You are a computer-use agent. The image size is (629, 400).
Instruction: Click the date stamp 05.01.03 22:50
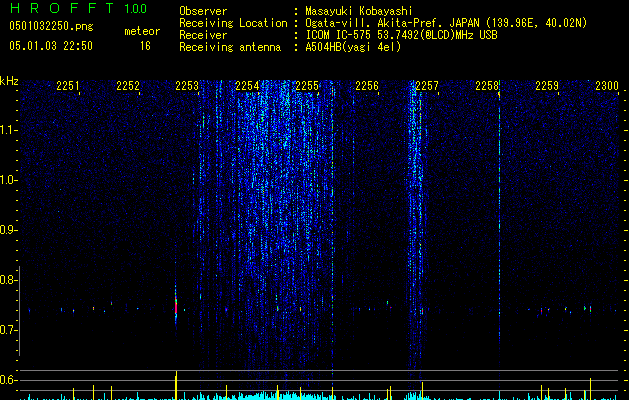click(x=51, y=46)
